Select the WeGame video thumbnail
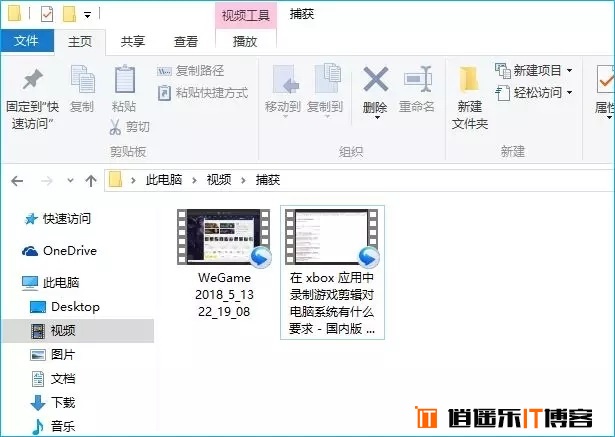 point(224,237)
